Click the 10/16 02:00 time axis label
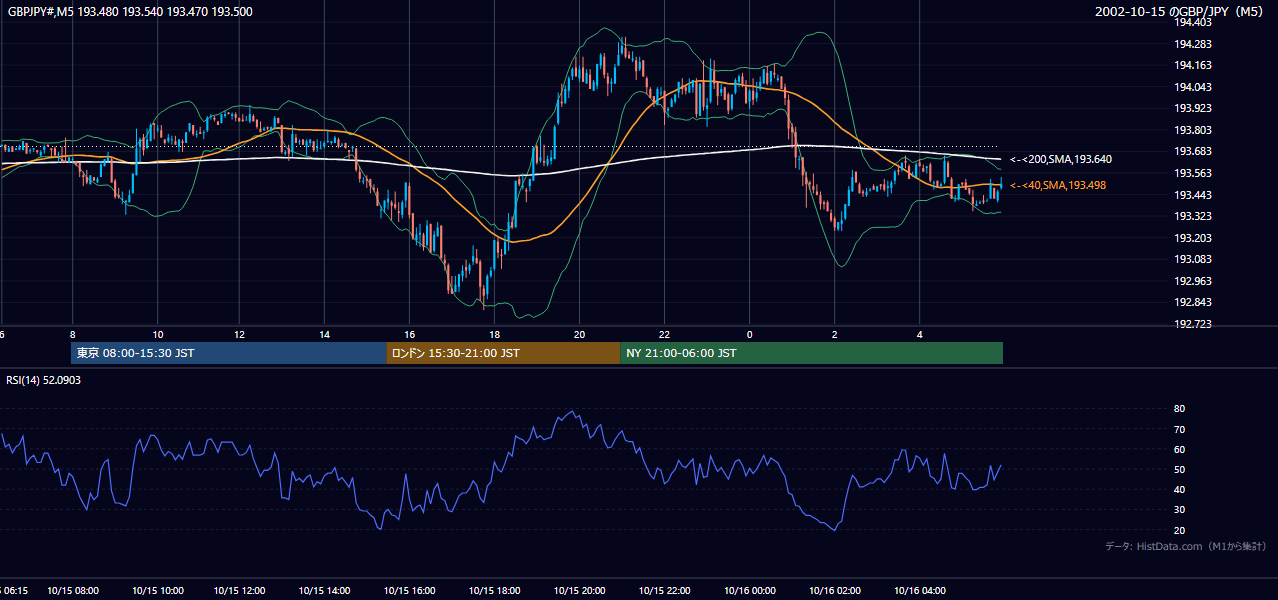Screen dimensions: 1278x600 tap(835, 591)
